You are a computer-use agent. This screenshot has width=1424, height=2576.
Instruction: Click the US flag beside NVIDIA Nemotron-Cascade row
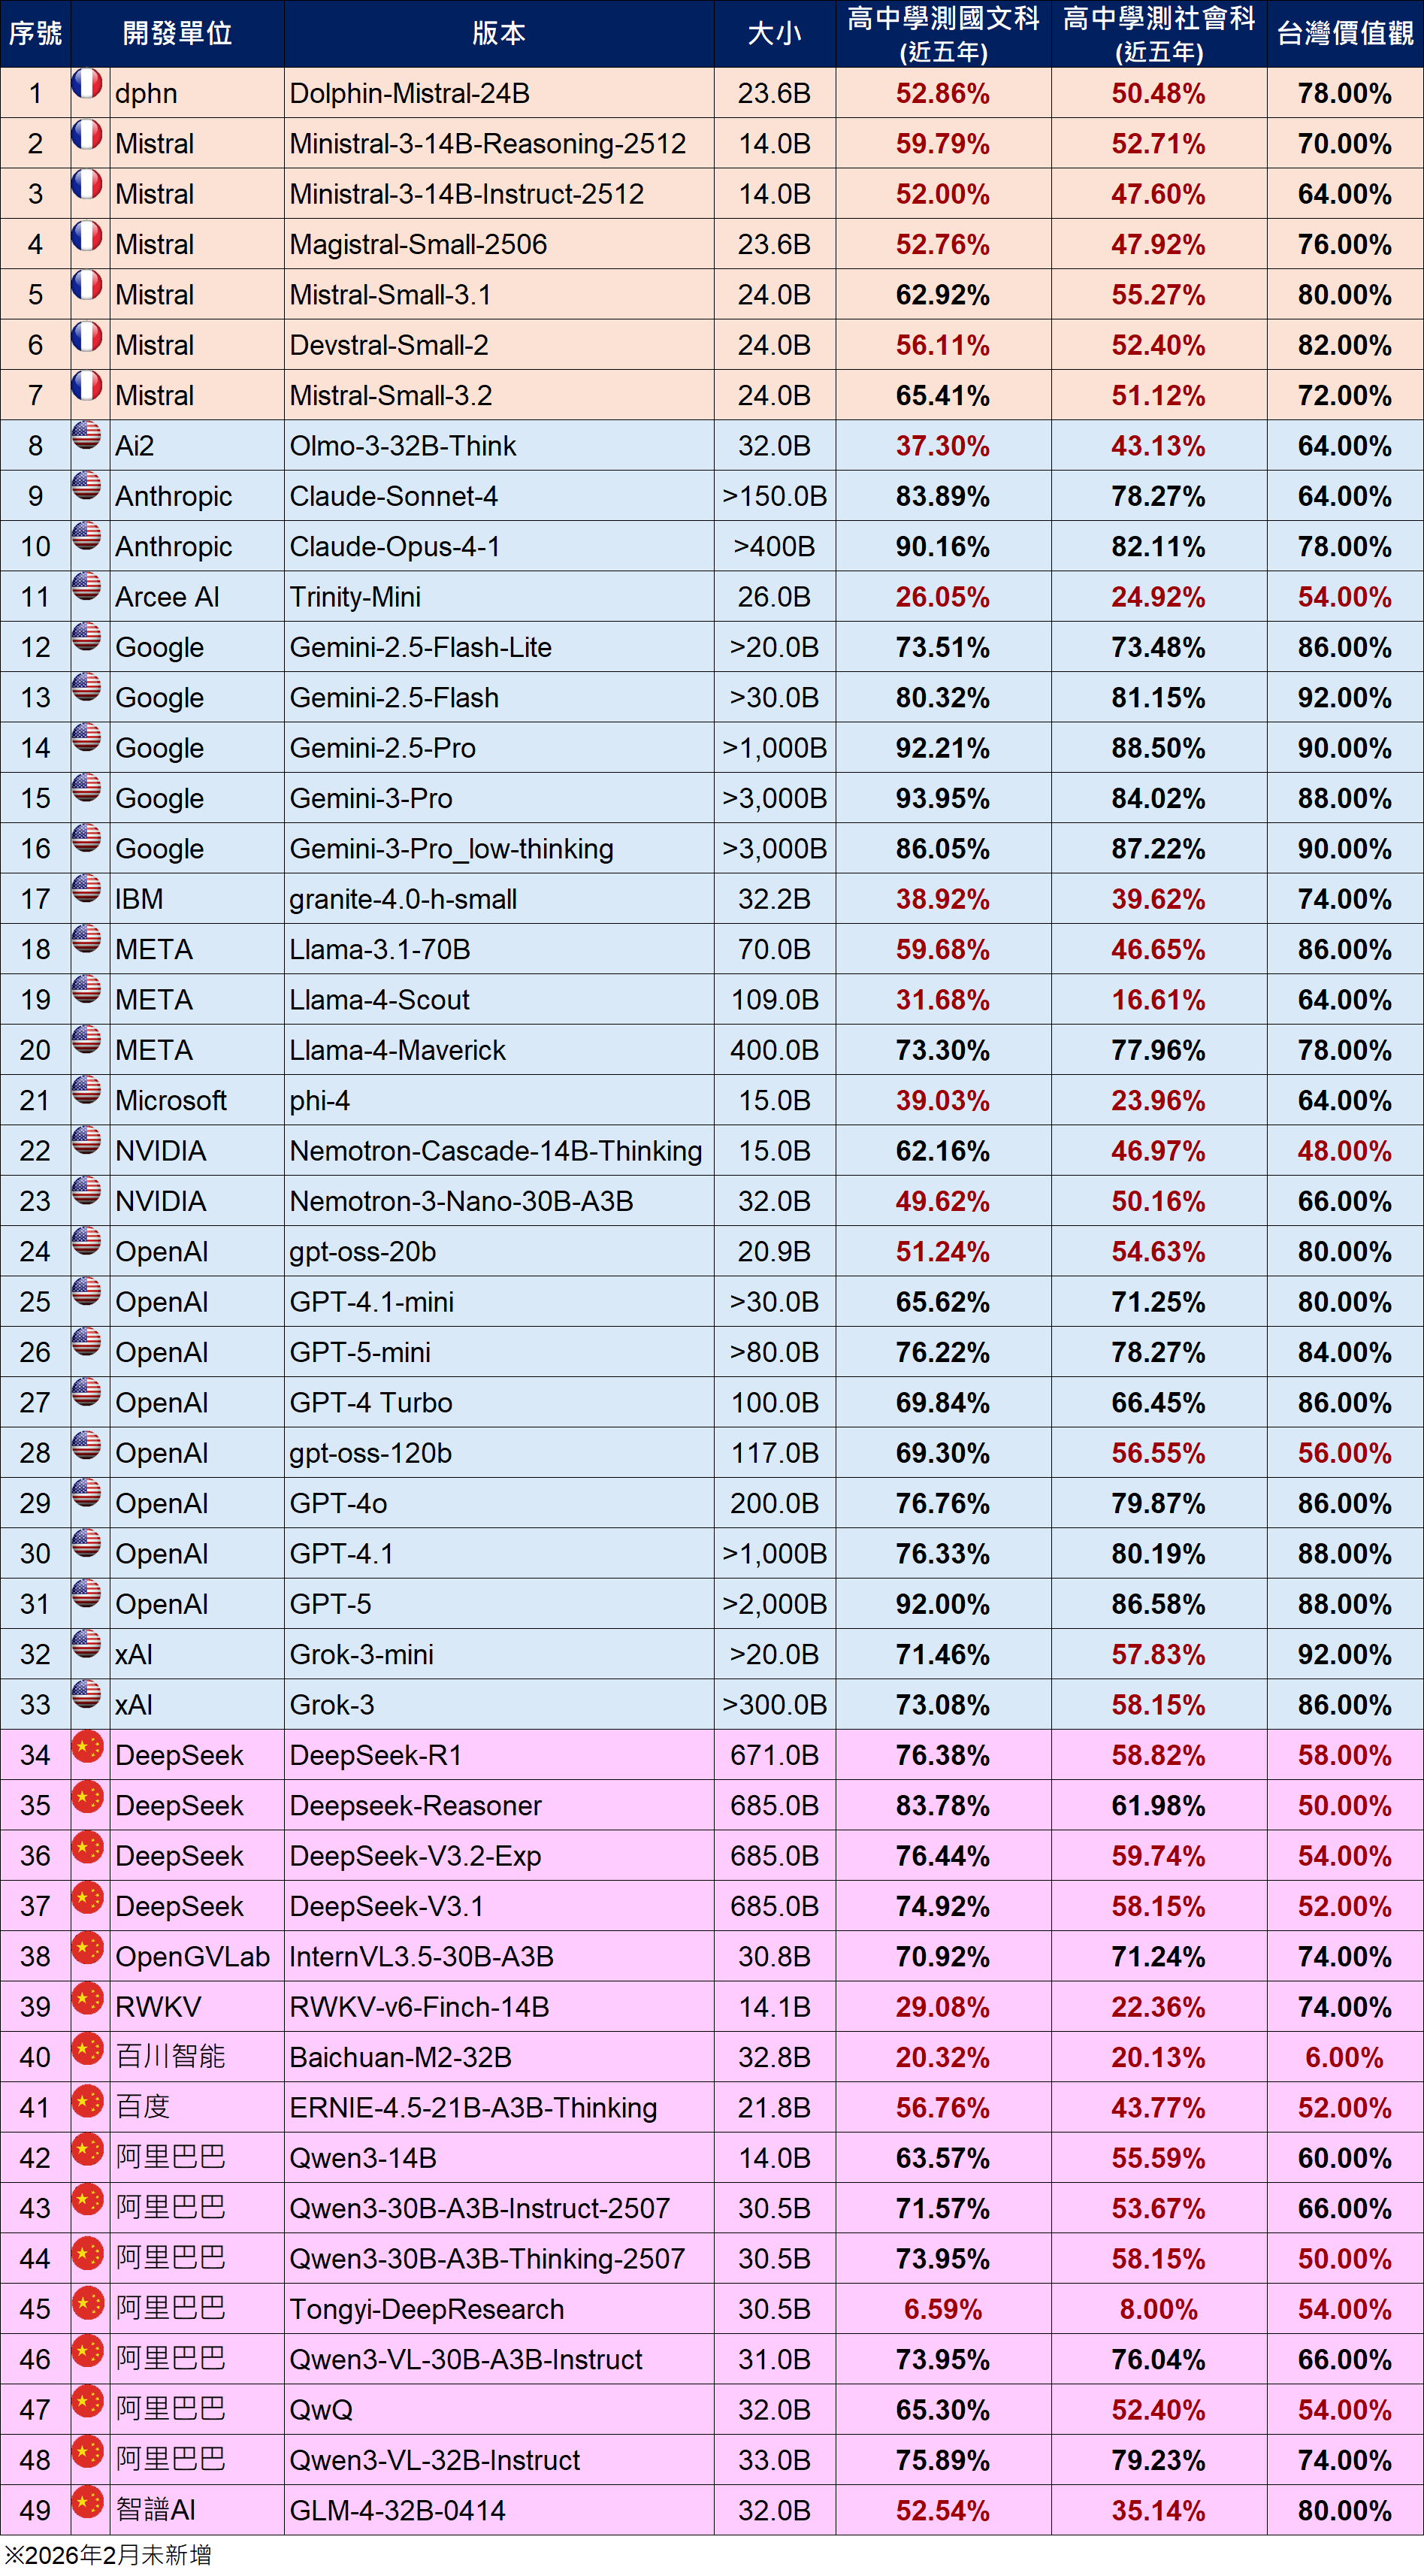(x=88, y=1151)
